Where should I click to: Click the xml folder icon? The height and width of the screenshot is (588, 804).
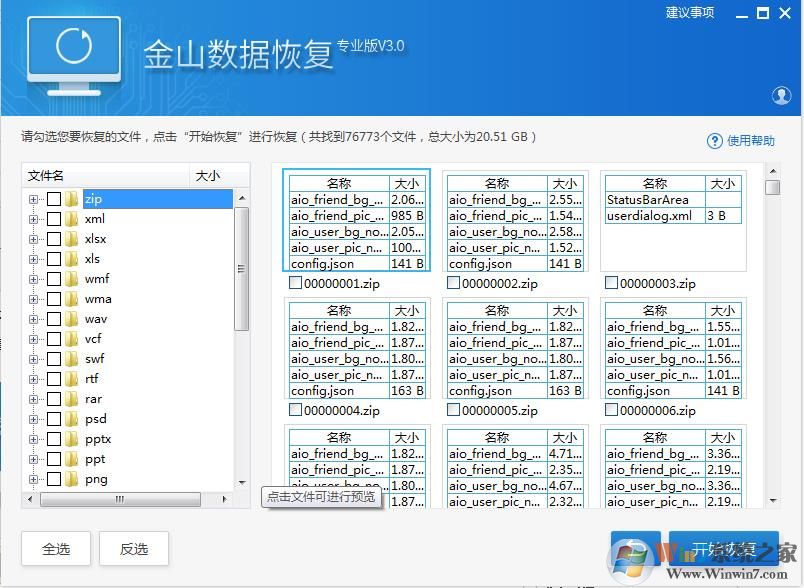point(72,219)
